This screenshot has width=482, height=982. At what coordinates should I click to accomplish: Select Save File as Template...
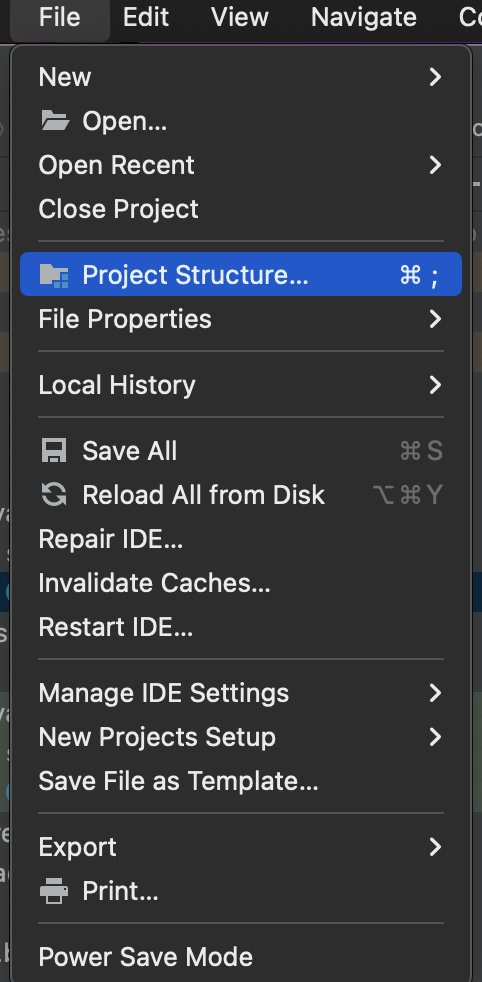(x=241, y=781)
